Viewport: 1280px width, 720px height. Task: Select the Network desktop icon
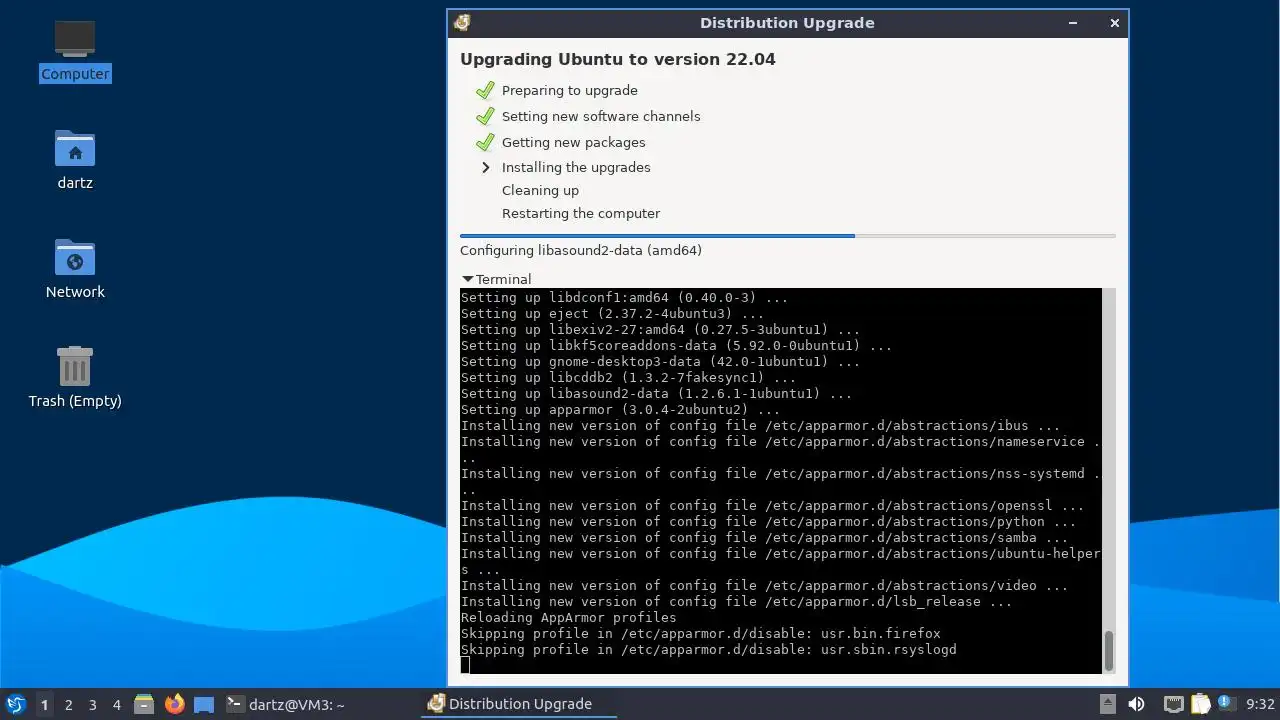75,269
